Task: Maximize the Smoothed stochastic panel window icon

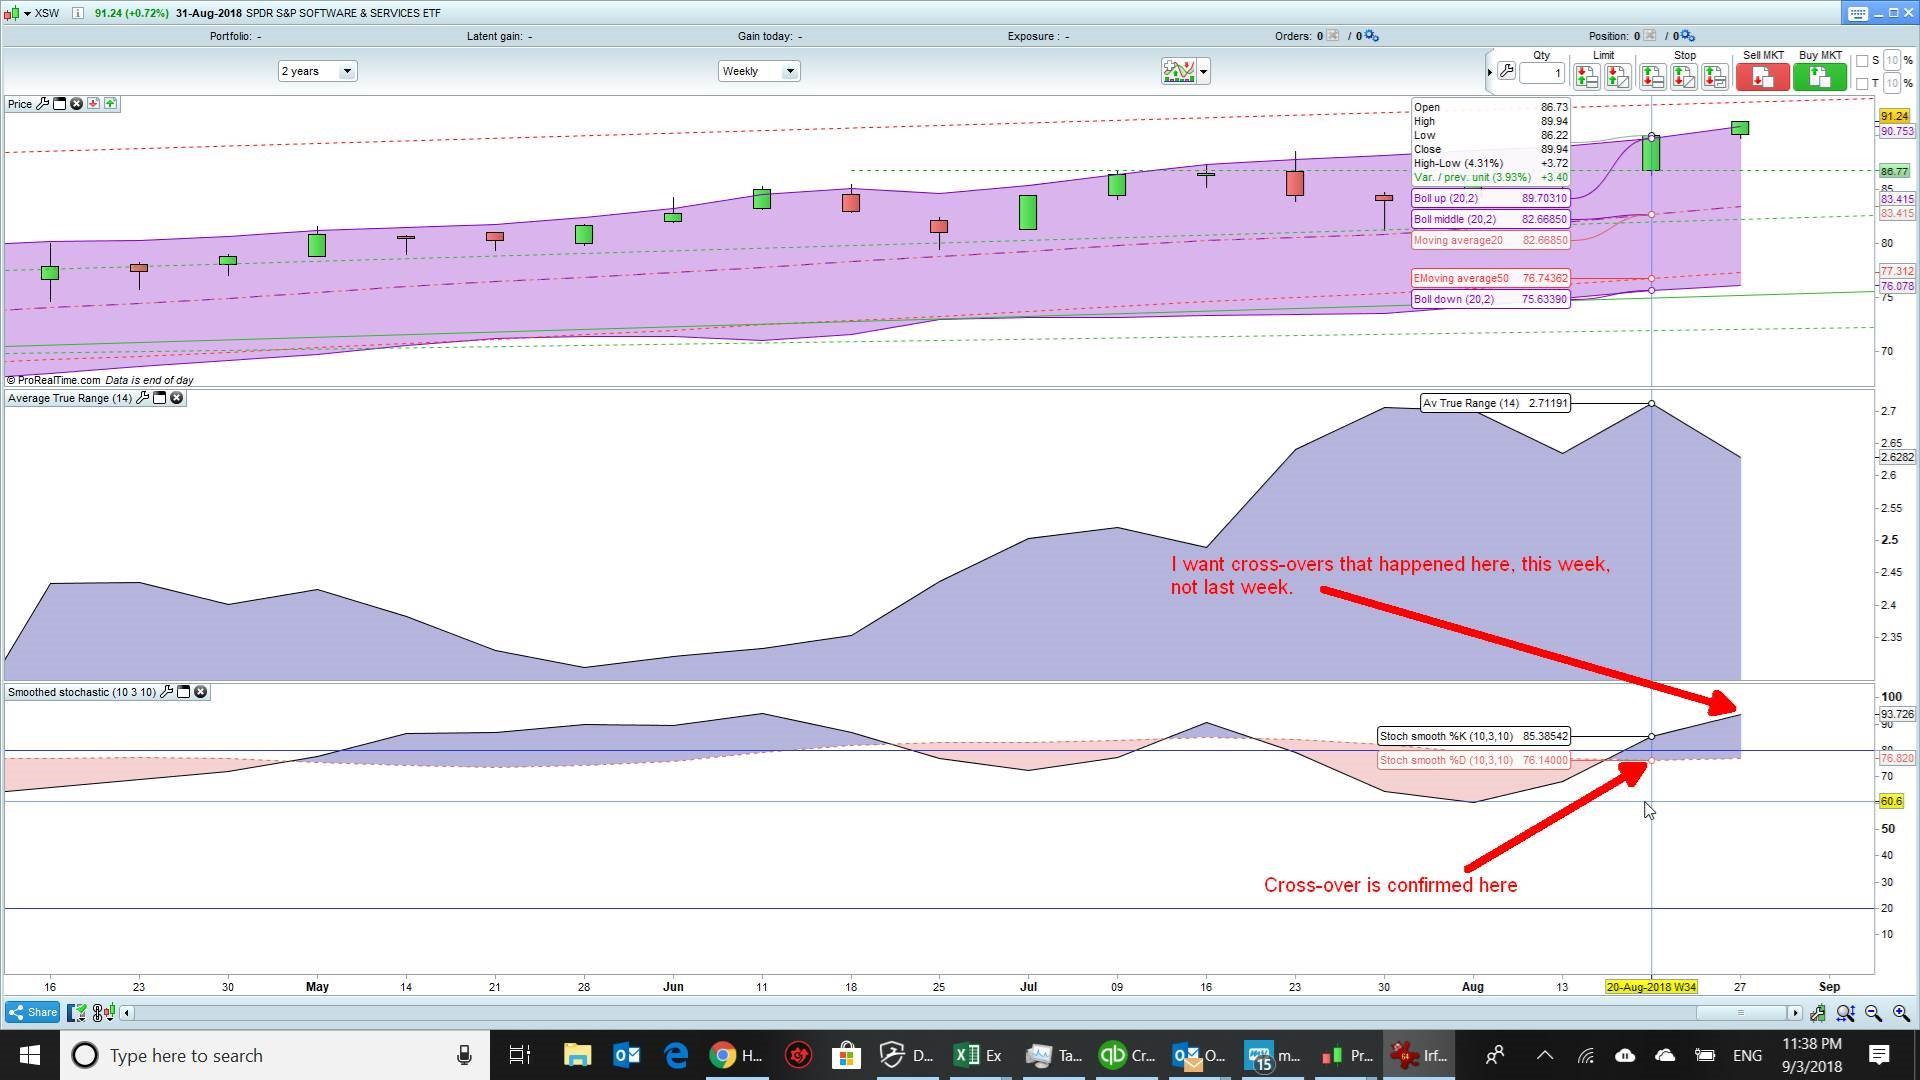Action: (184, 692)
